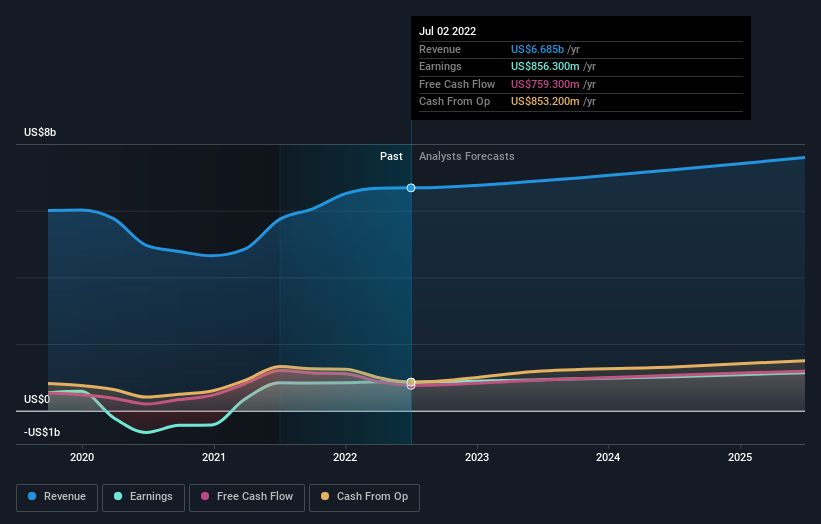
Task: Click the Analysts Forecasts label
Action: point(467,157)
